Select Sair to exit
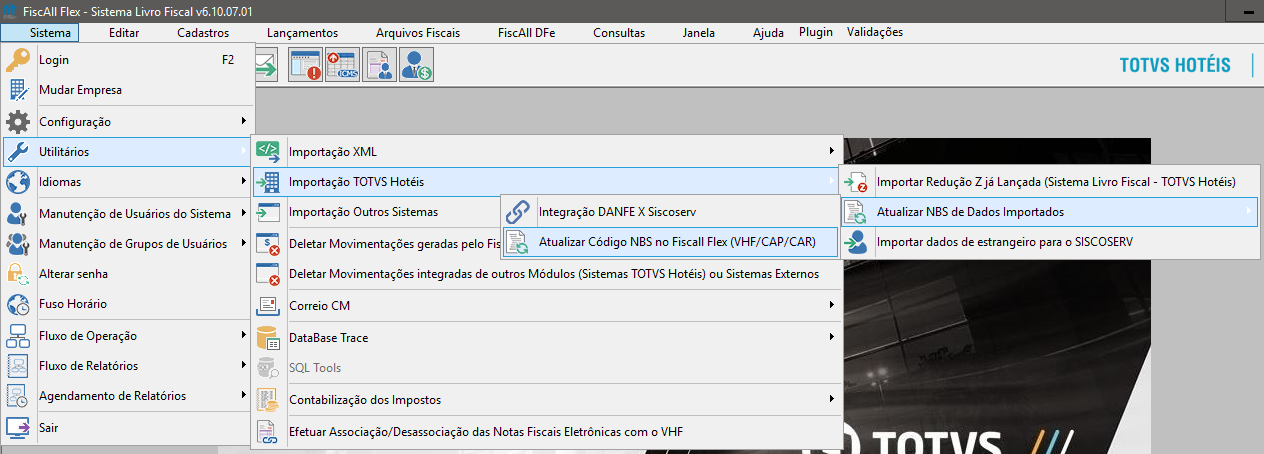Screen dimensions: 1264x454 pyautogui.click(x=126, y=428)
